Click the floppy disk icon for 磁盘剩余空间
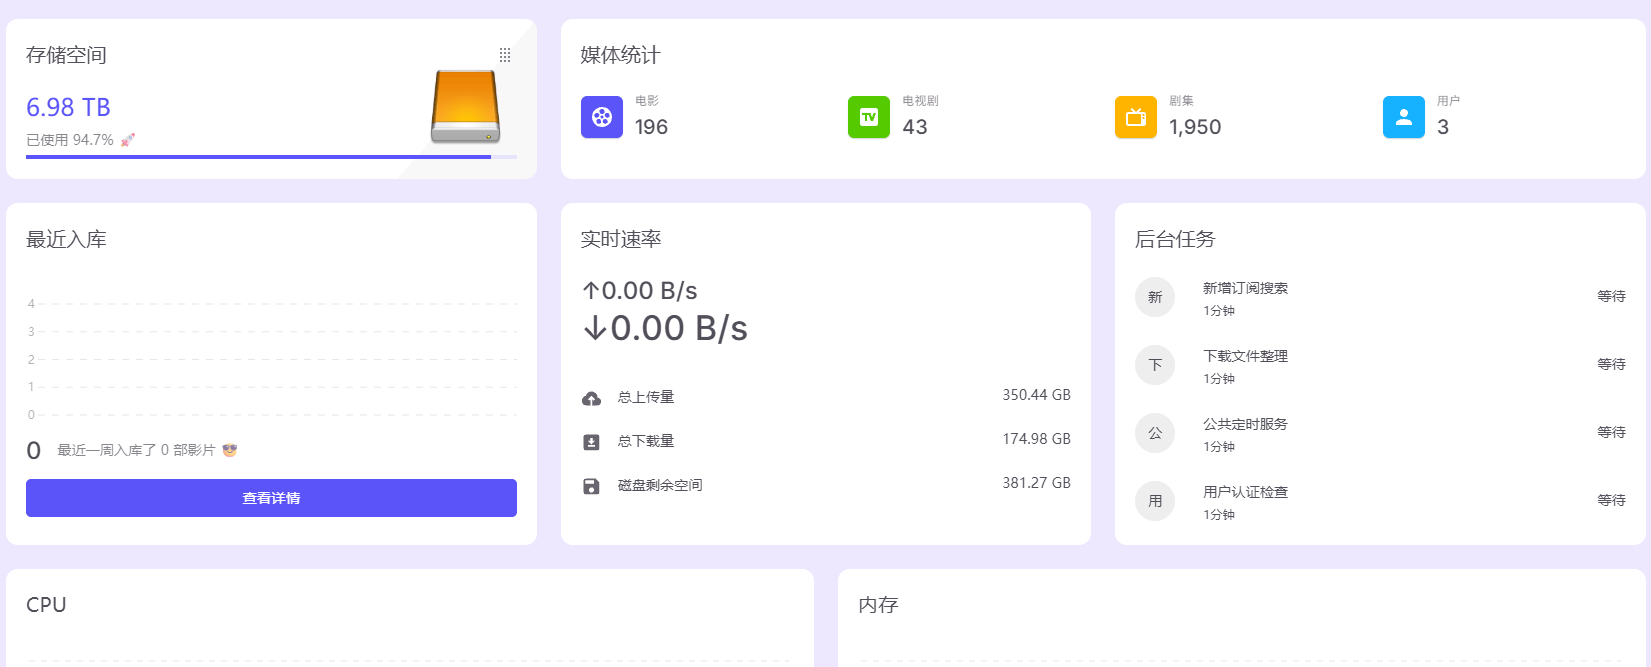Screen dimensions: 1651x667 tap(591, 486)
